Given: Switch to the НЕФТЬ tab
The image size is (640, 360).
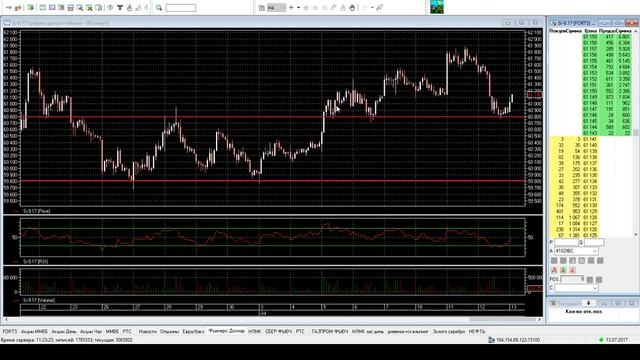Looking at the screenshot, I should tap(477, 331).
